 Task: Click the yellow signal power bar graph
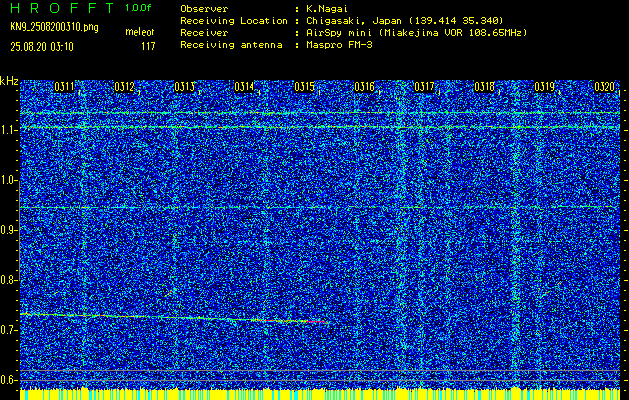pos(320,394)
